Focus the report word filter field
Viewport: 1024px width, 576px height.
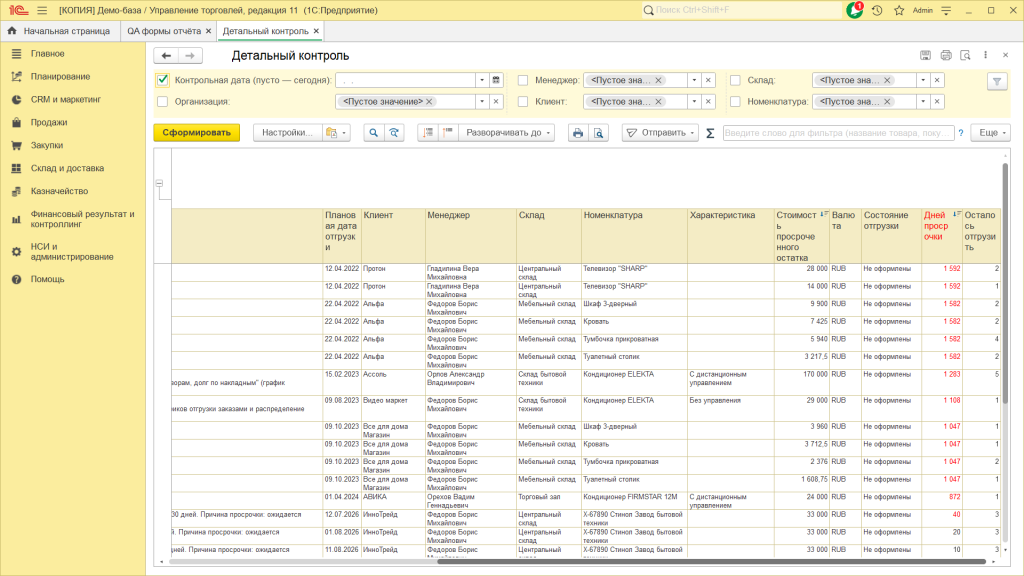[839, 133]
